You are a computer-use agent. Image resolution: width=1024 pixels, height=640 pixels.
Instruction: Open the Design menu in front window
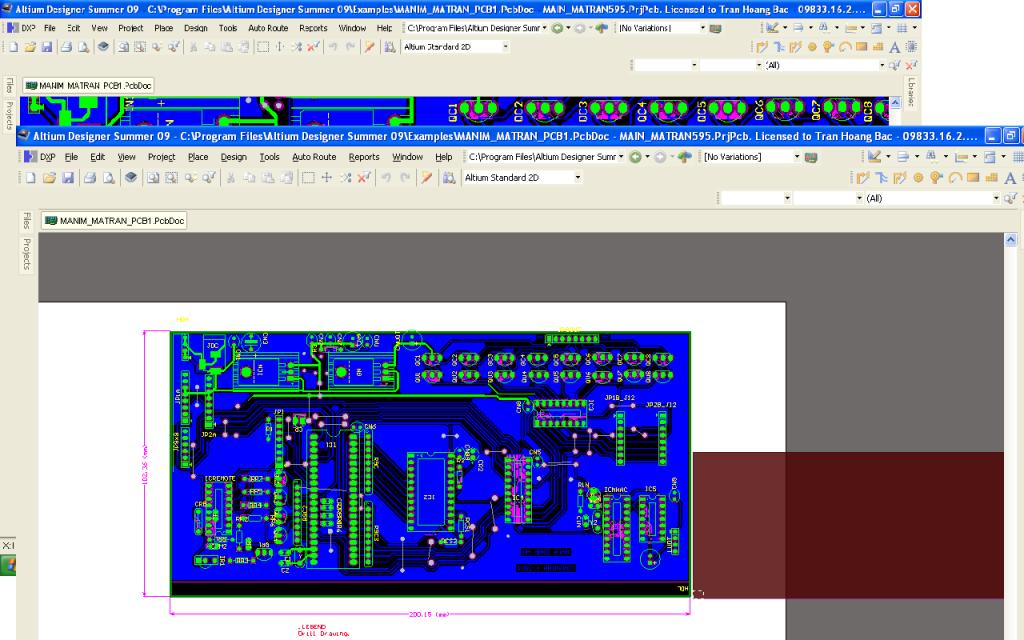[x=233, y=157]
